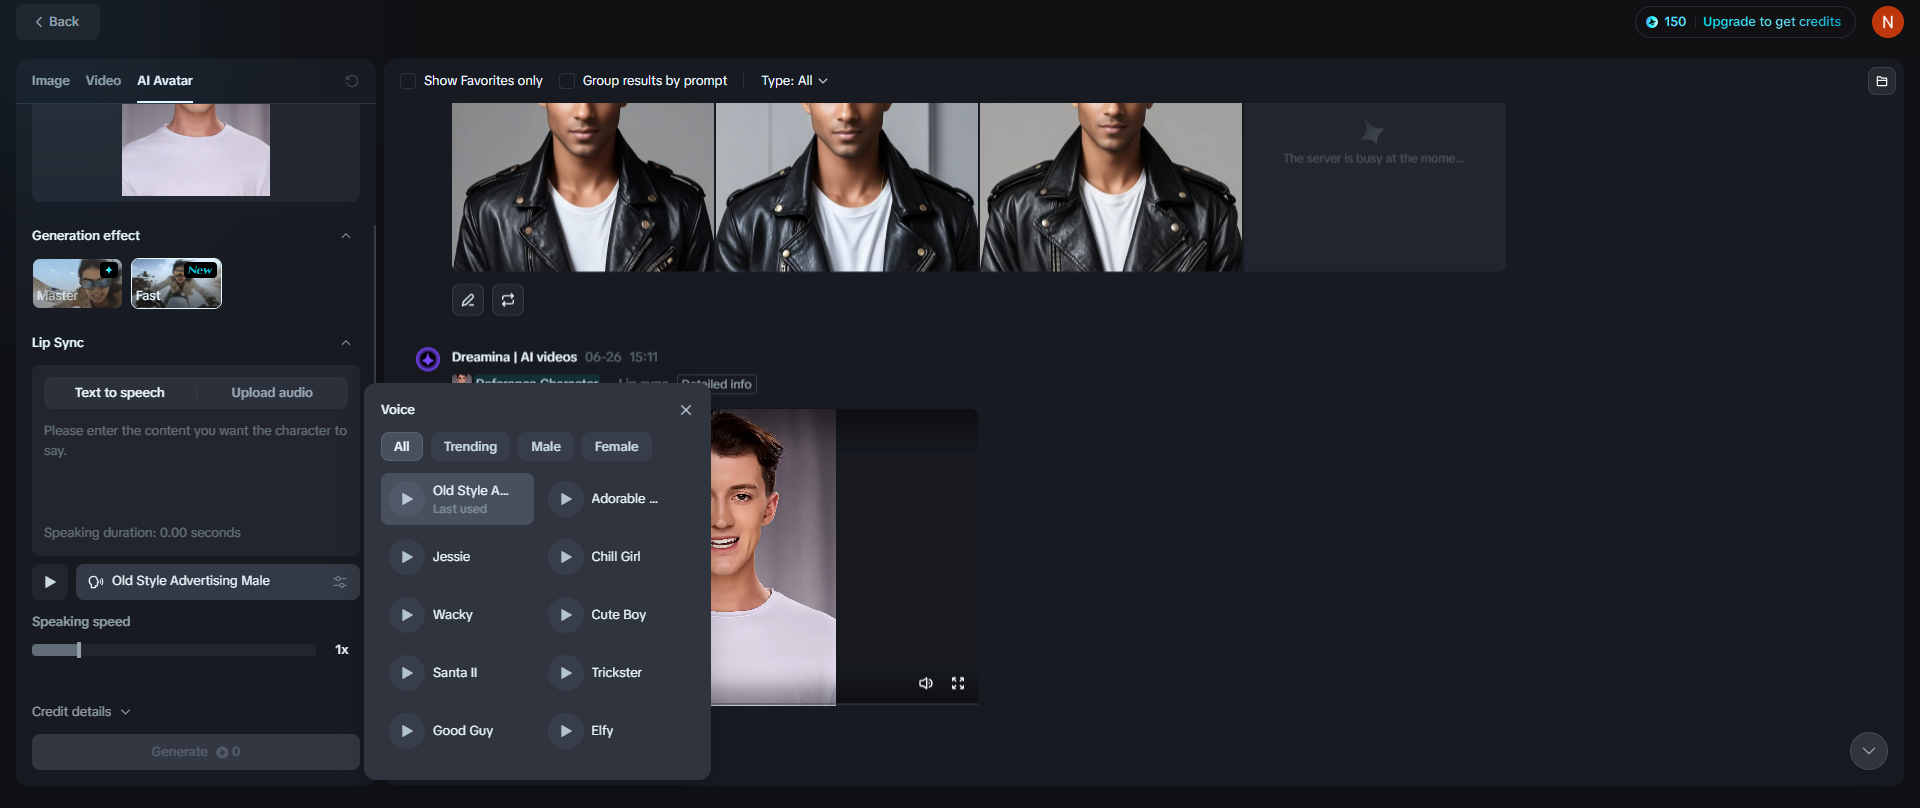Viewport: 1920px width, 808px height.
Task: Select Text to speech mode
Action: [120, 393]
